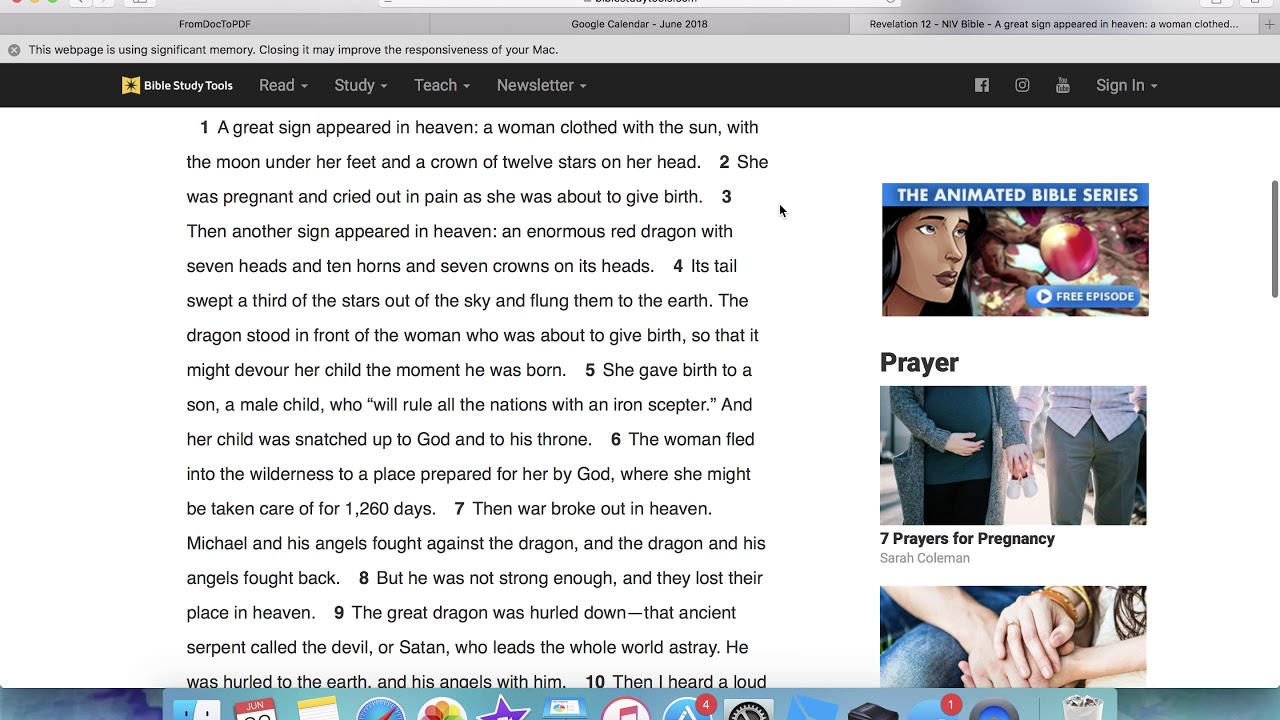Open a new Safari tab
The height and width of the screenshot is (720, 1280).
pyautogui.click(x=1270, y=24)
